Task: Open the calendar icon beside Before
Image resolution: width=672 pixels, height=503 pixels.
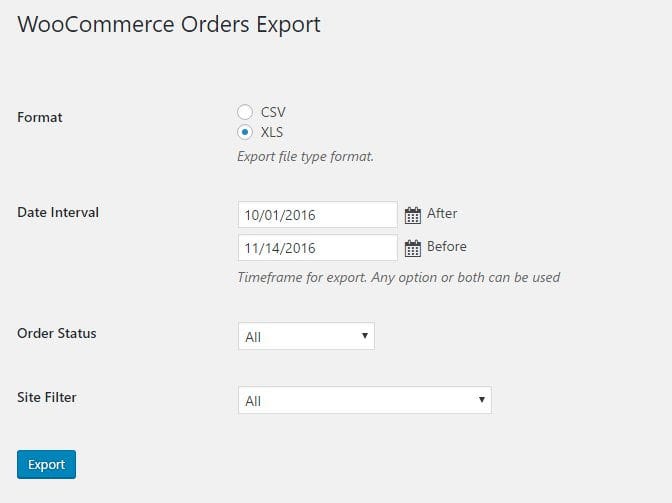Action: [x=413, y=248]
